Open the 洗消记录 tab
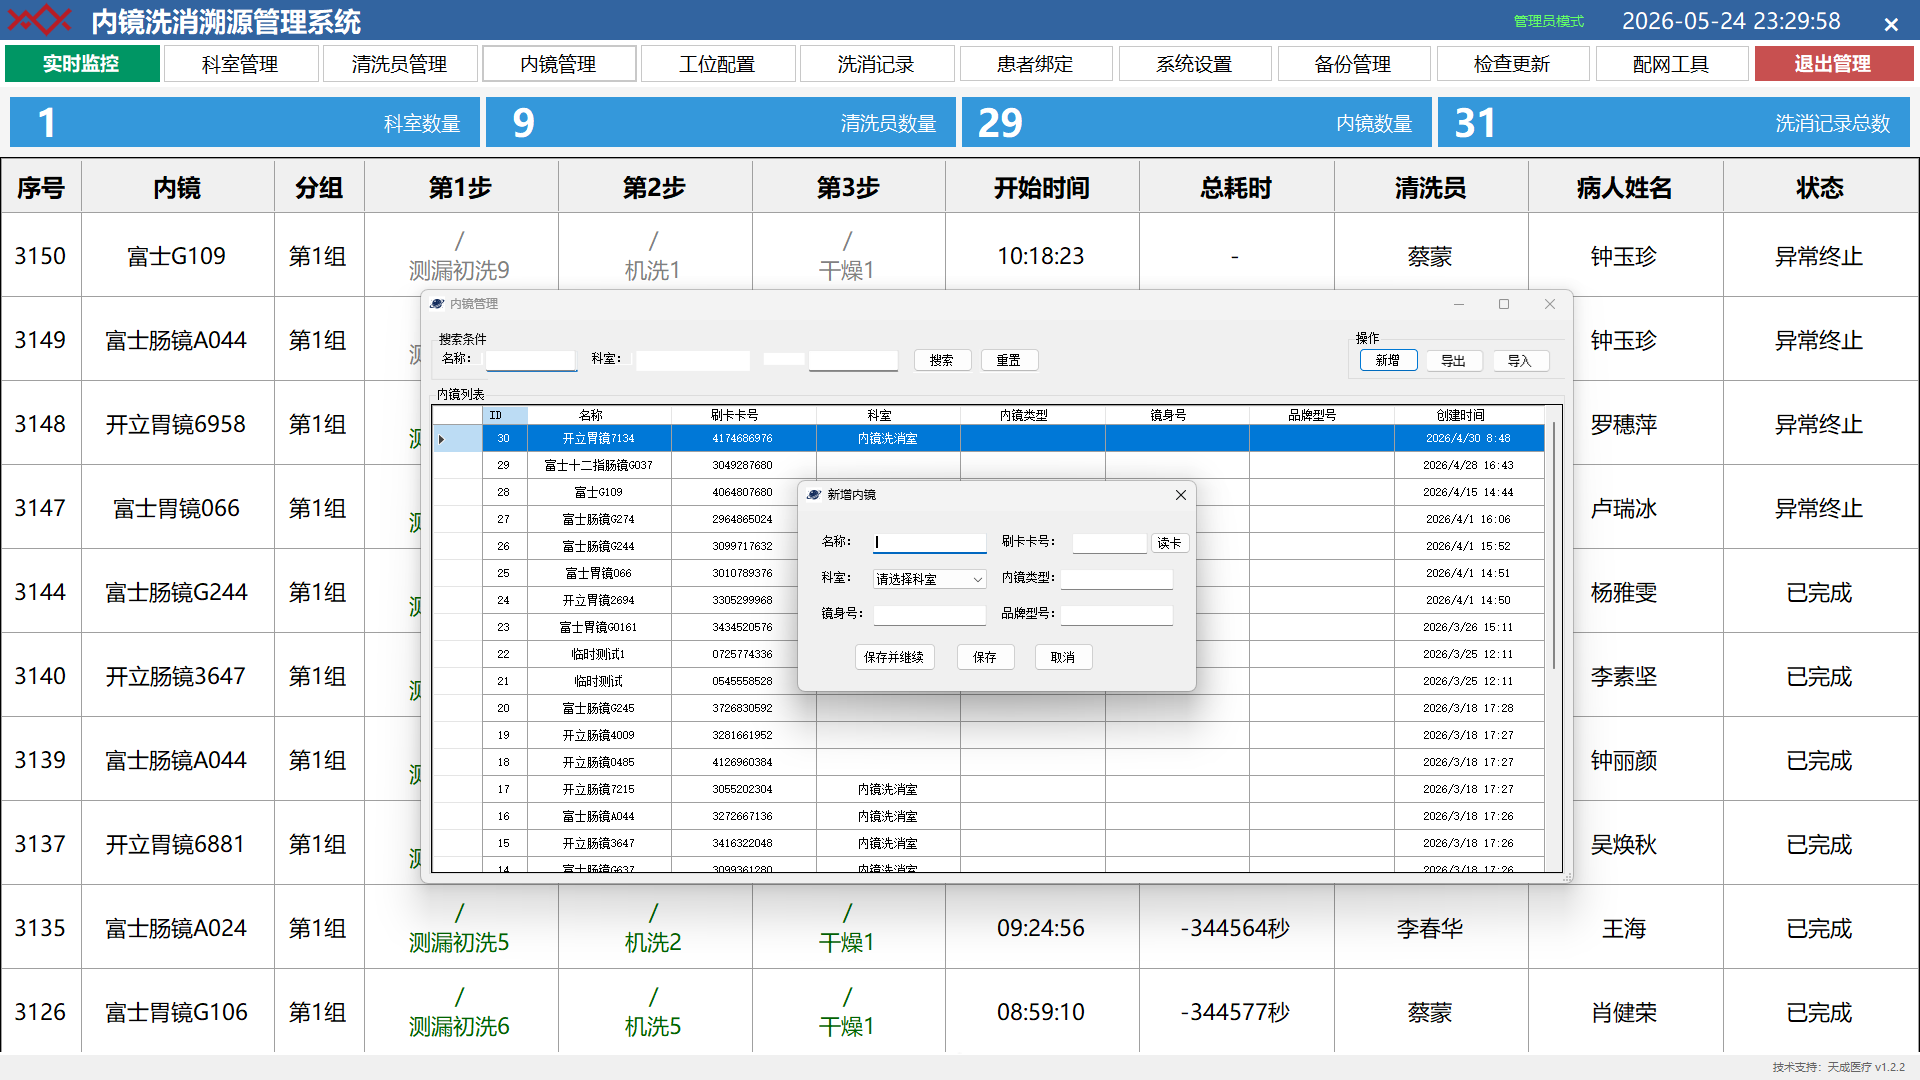Screen dimensions: 1920x1080 [877, 64]
